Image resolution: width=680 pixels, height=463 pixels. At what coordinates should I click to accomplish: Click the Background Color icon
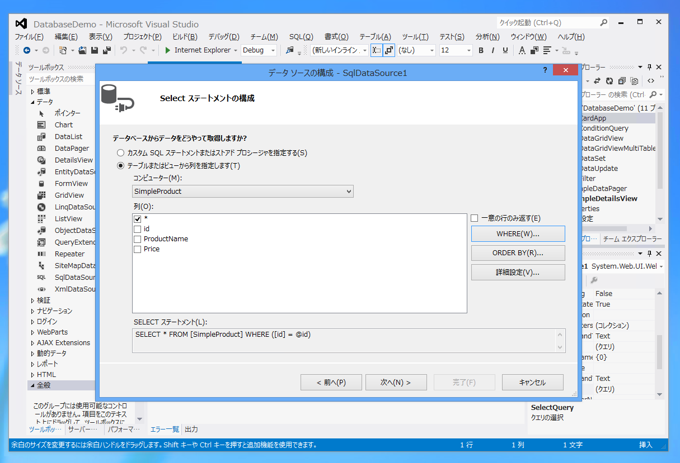(534, 50)
